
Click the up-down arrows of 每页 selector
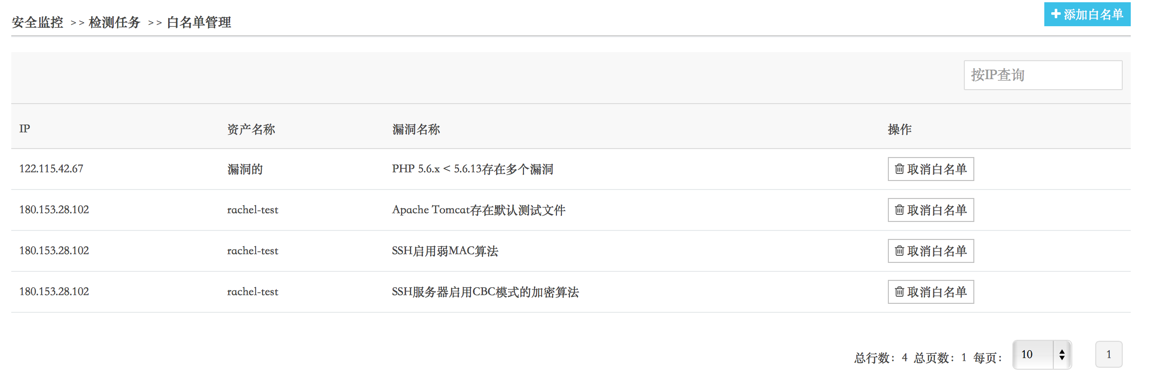coord(1062,355)
